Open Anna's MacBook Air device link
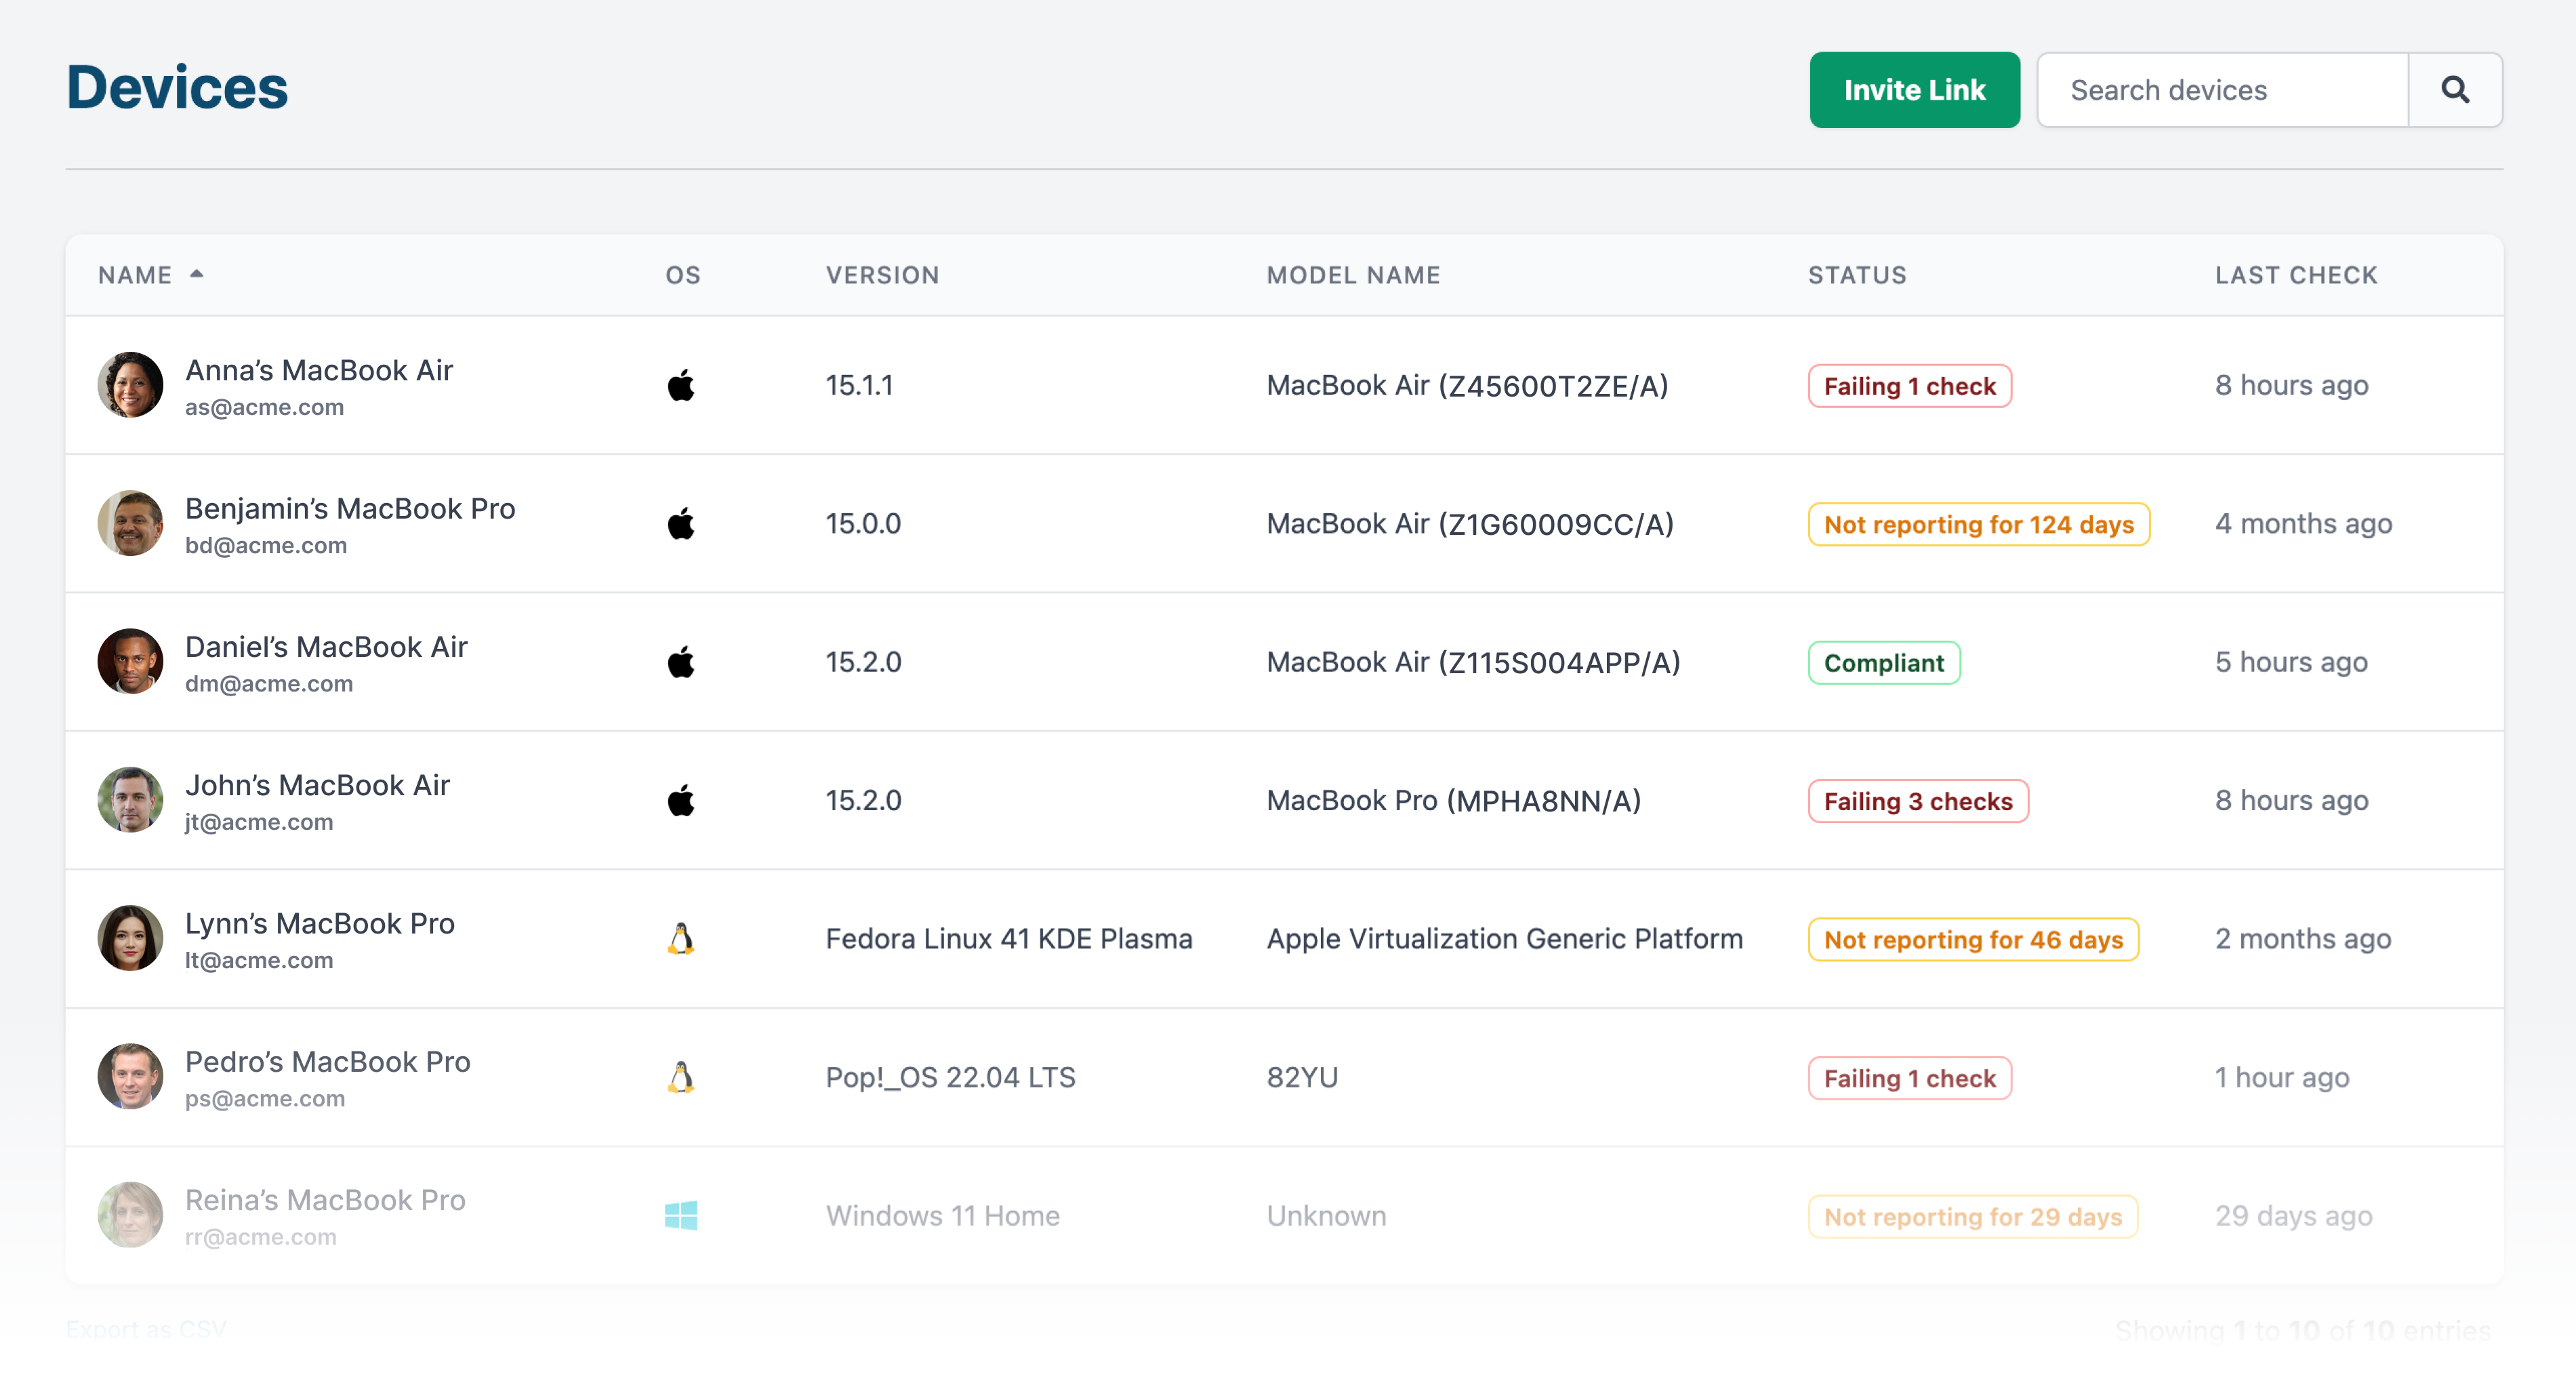This screenshot has width=2576, height=1383. pyautogui.click(x=319, y=370)
